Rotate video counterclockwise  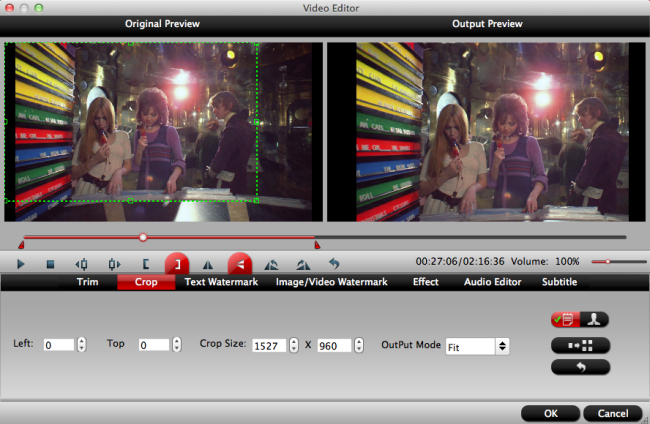(x=271, y=264)
